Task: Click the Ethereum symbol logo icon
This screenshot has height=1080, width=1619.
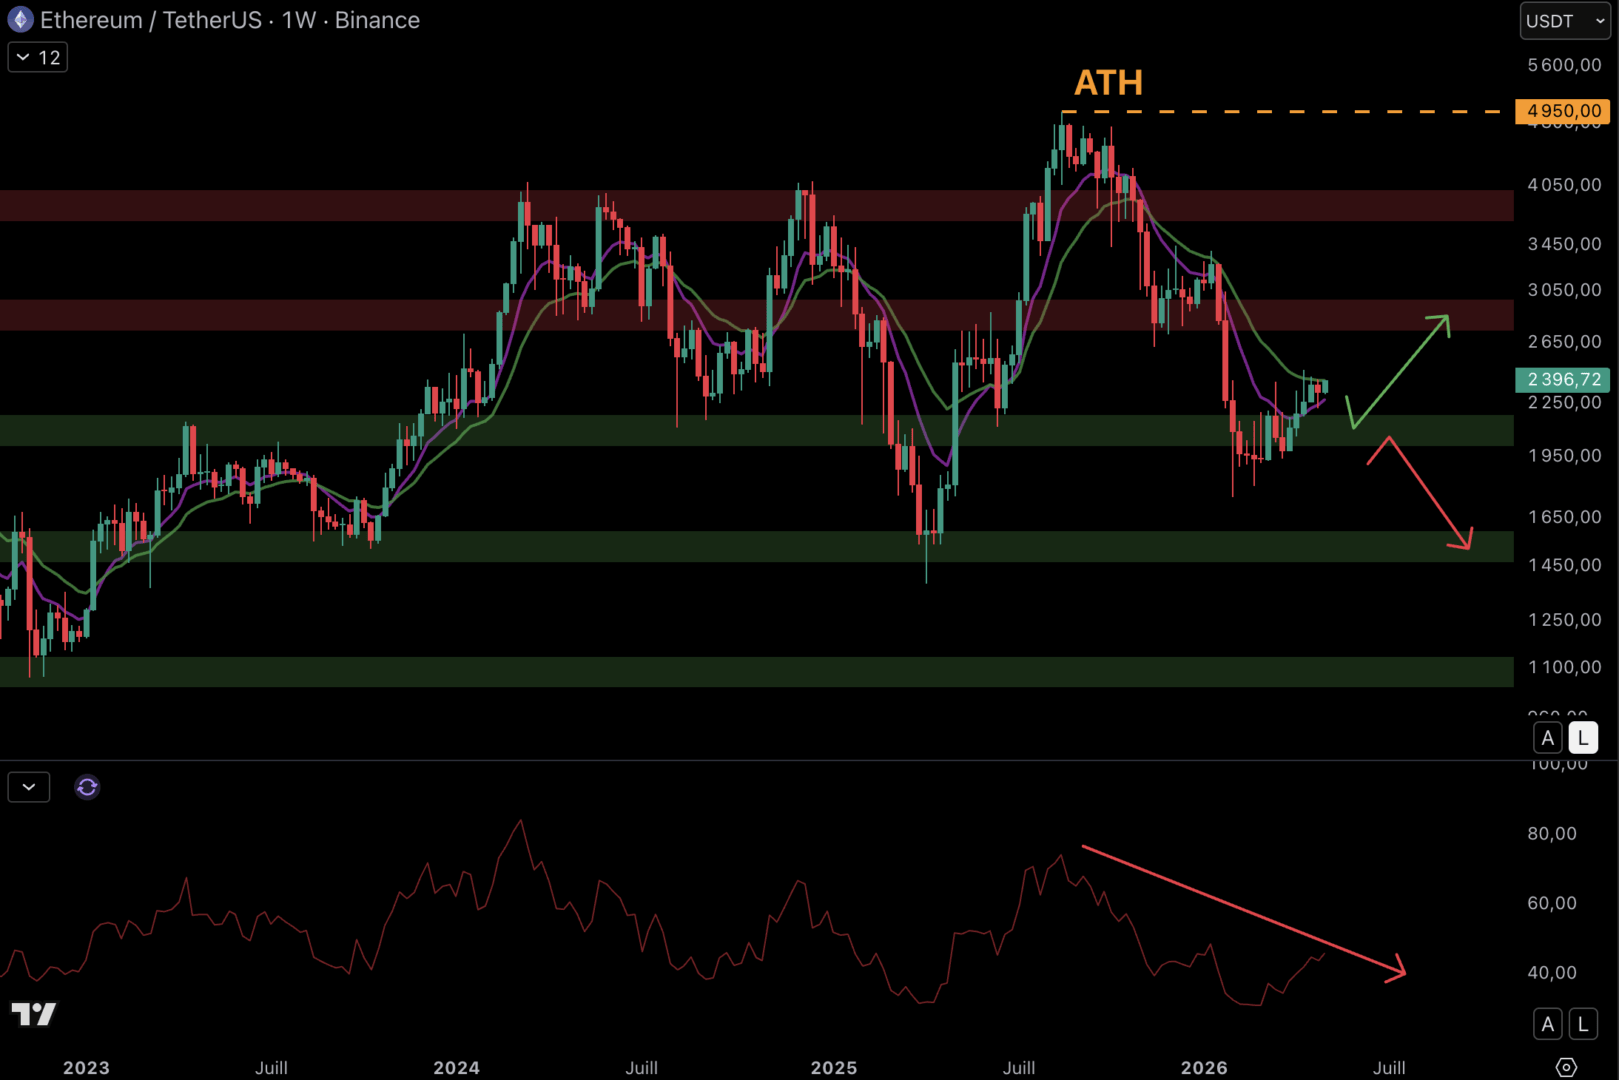Action: [x=20, y=20]
